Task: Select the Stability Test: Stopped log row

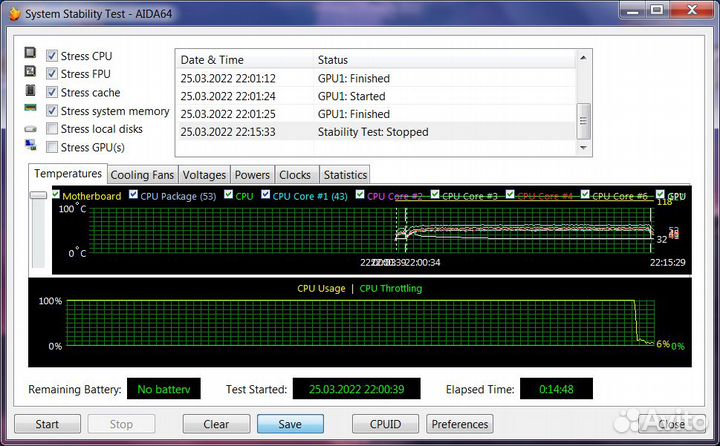Action: 376,132
